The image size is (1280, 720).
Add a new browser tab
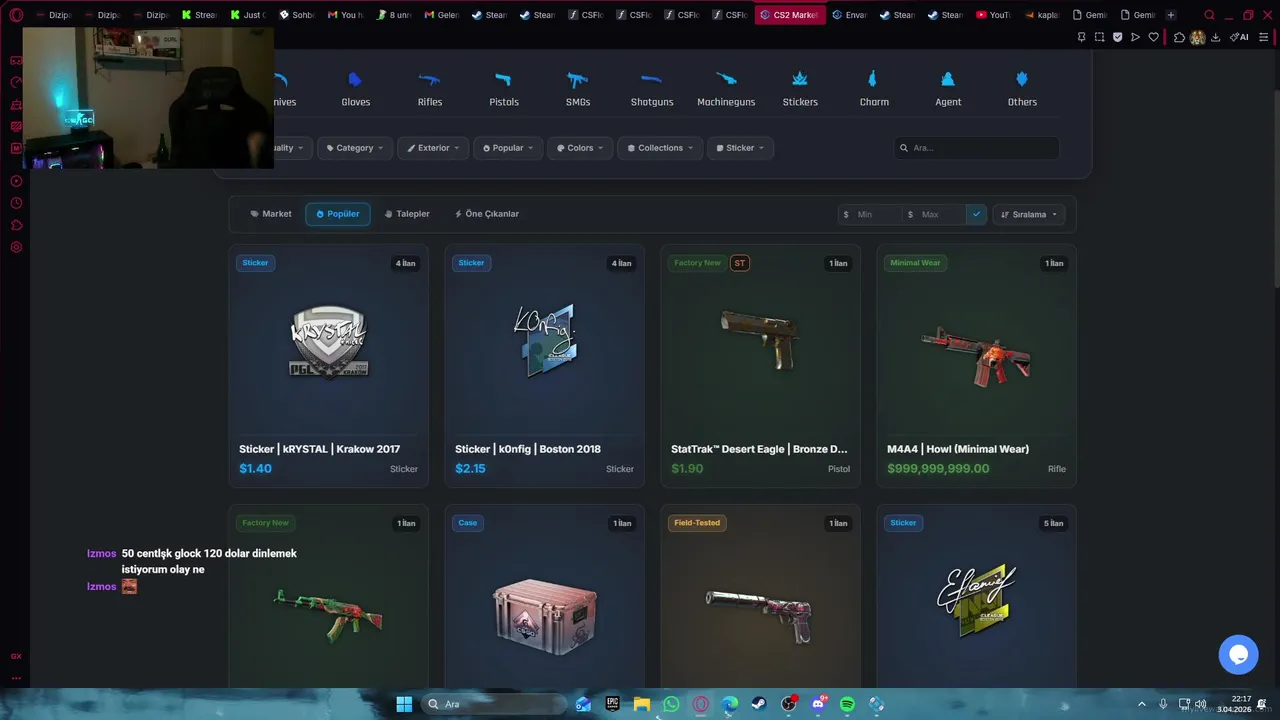[1171, 15]
